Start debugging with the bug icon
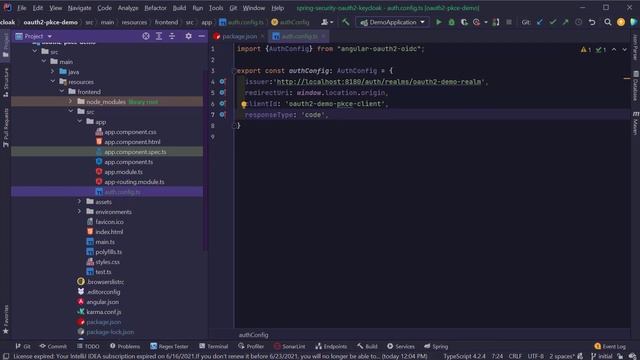This screenshot has height=360, width=640. click(x=451, y=22)
